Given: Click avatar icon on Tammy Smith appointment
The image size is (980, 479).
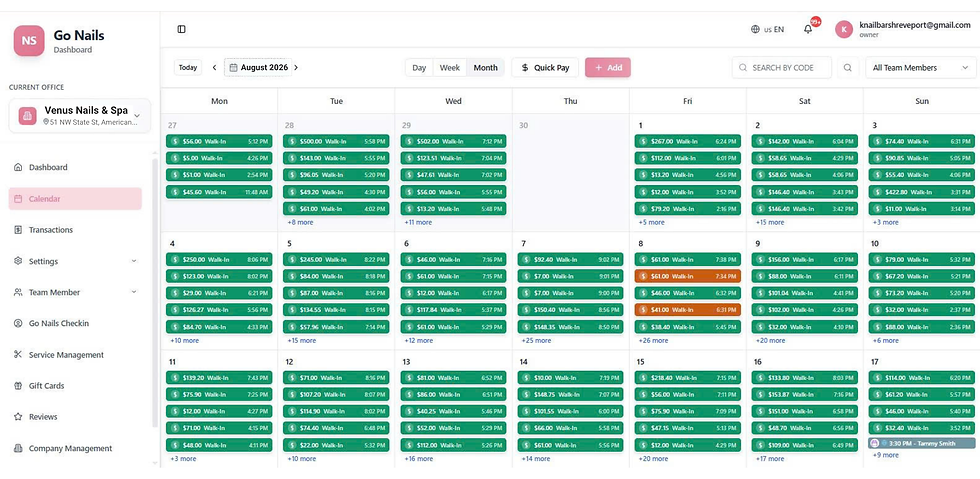Looking at the screenshot, I should tap(875, 443).
